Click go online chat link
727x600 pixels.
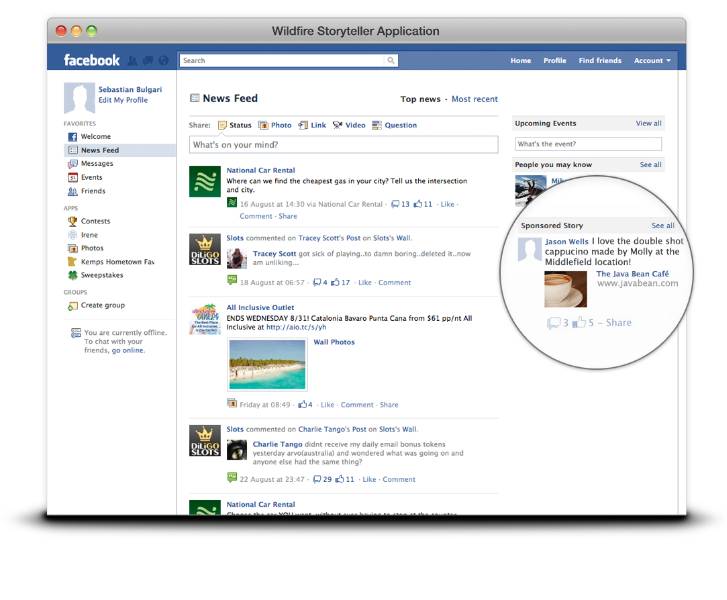(128, 351)
